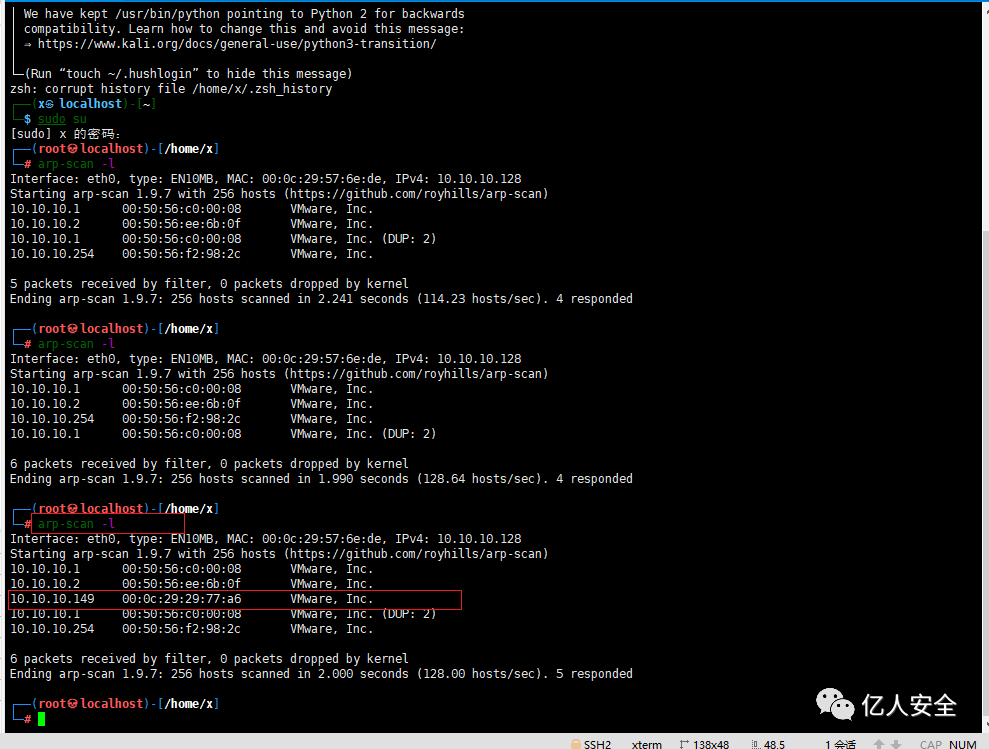Viewport: 989px width, 749px height.
Task: Click line ending with 5 responded
Action: click(x=321, y=674)
